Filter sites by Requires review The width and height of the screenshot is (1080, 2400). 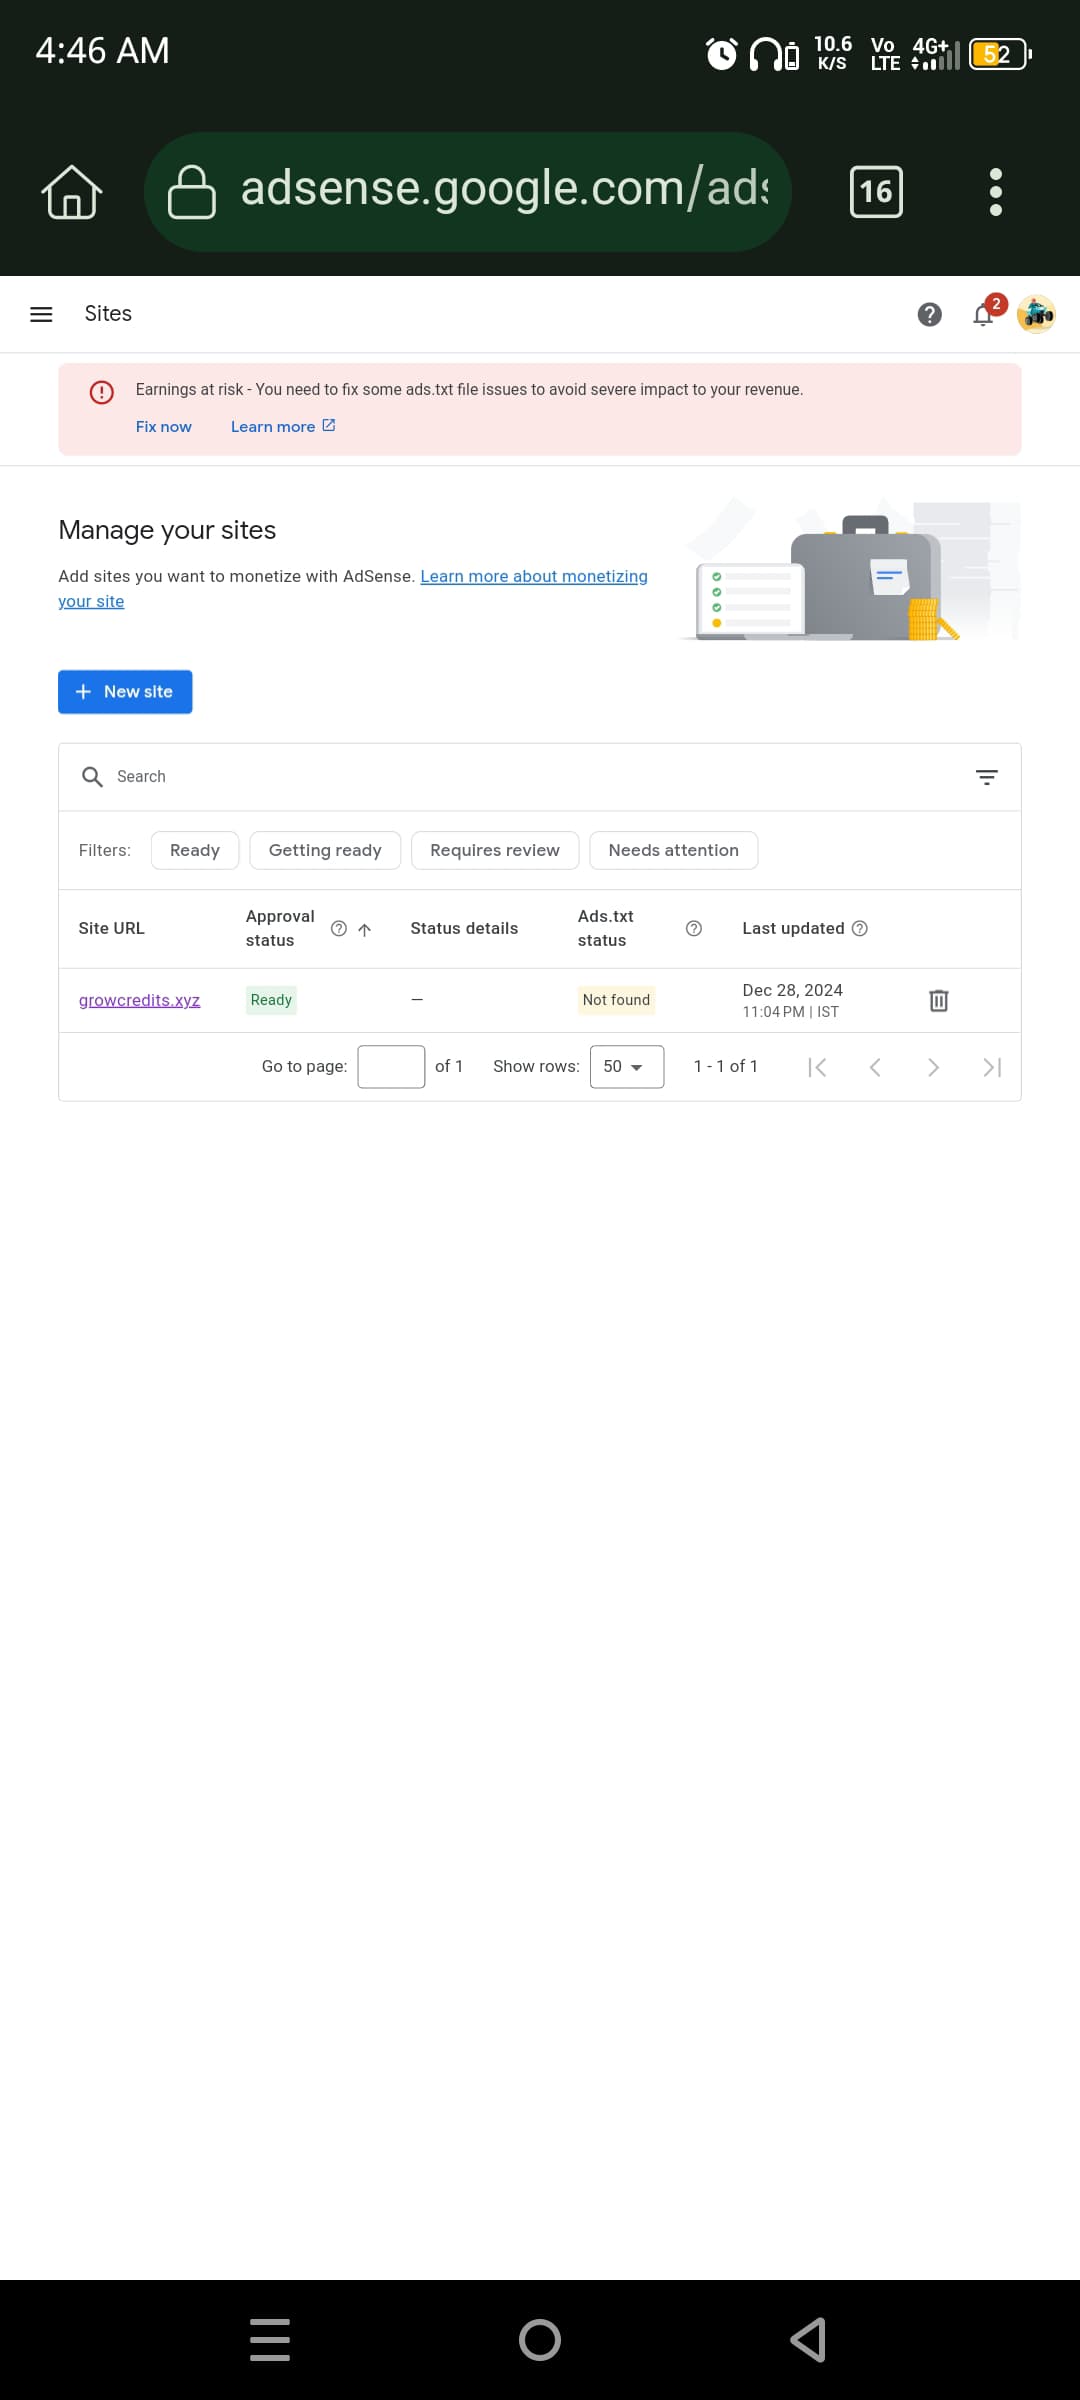pyautogui.click(x=495, y=851)
